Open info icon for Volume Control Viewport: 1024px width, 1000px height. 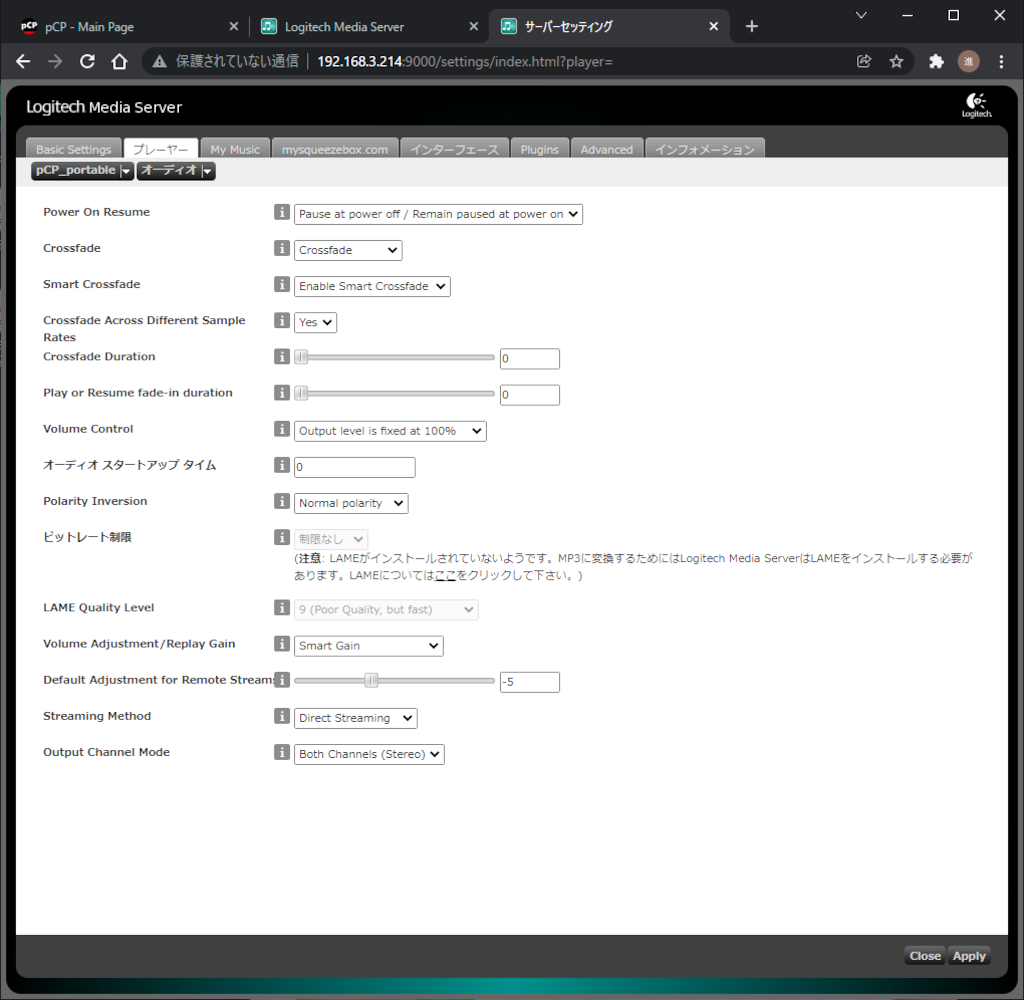coord(281,429)
